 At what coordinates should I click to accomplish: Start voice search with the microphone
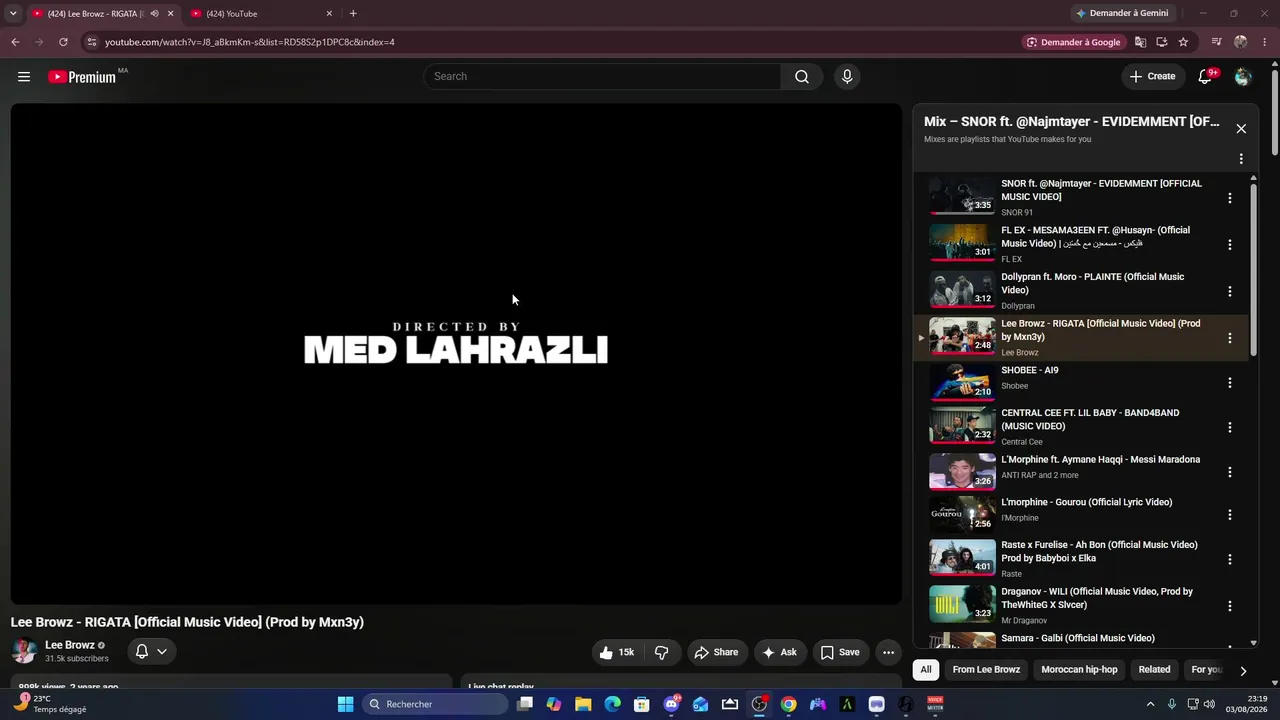pyautogui.click(x=847, y=77)
